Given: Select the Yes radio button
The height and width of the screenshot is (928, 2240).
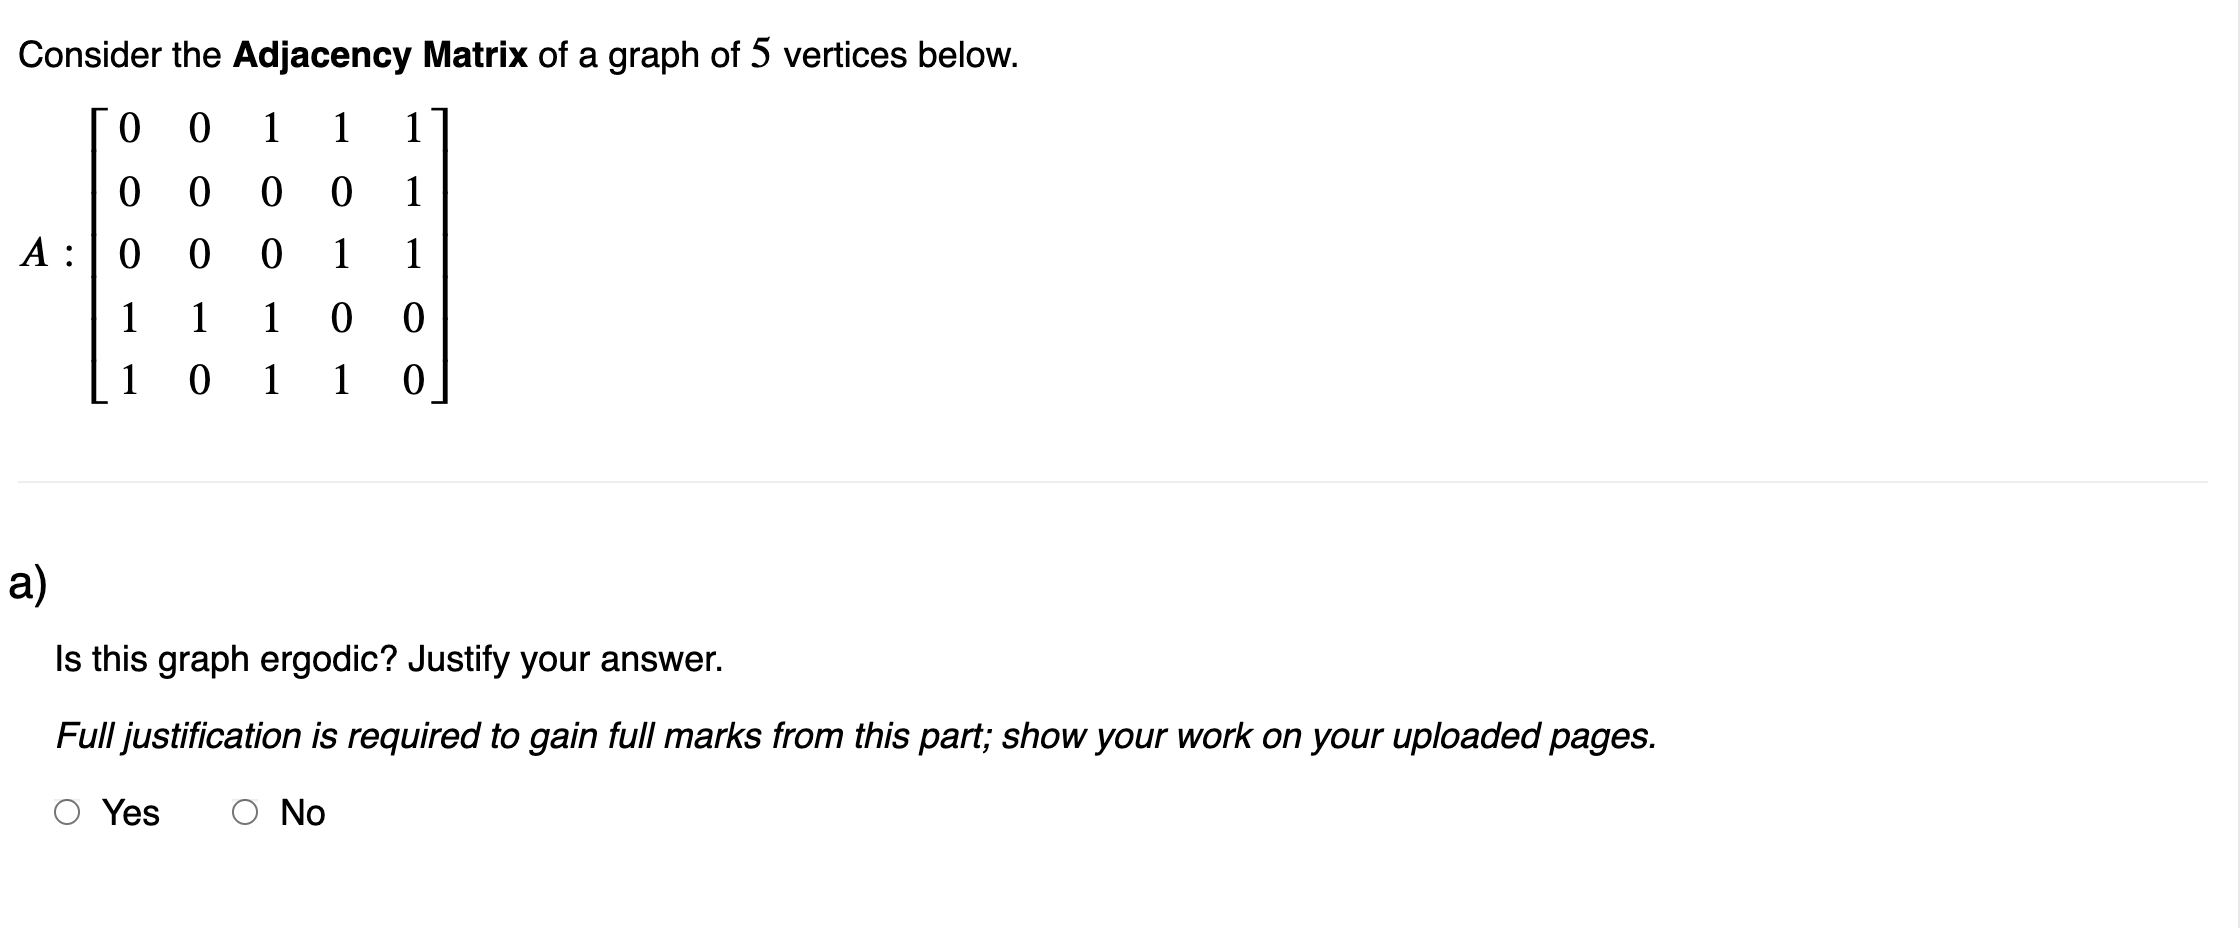Looking at the screenshot, I should [67, 813].
